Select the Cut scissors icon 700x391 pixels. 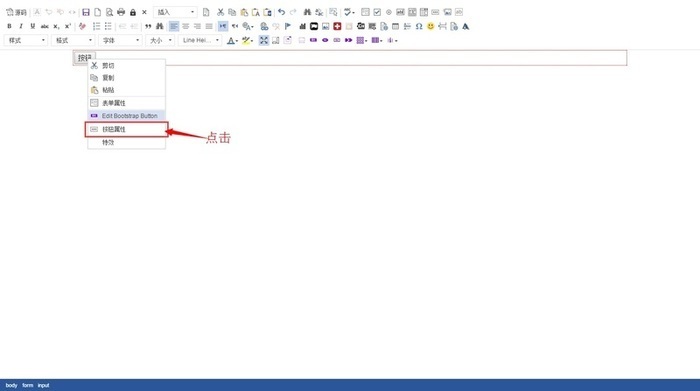[x=221, y=12]
